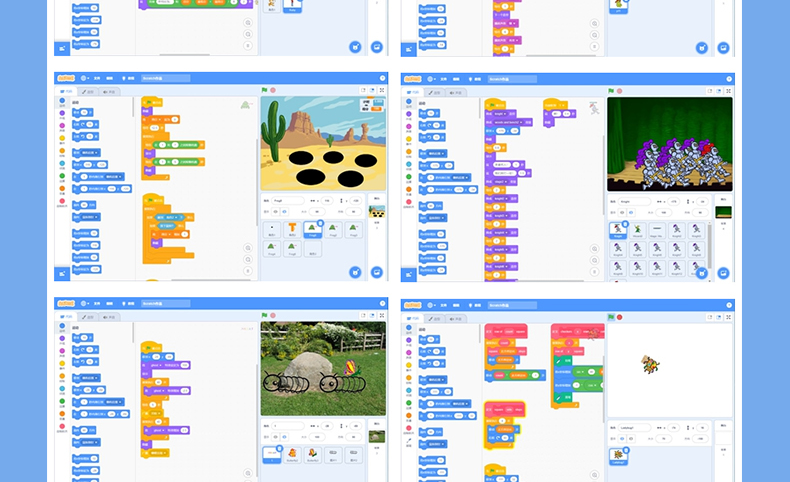Click Choose a Backdrop button in desert project window
This screenshot has width=790, height=482.
point(376,272)
